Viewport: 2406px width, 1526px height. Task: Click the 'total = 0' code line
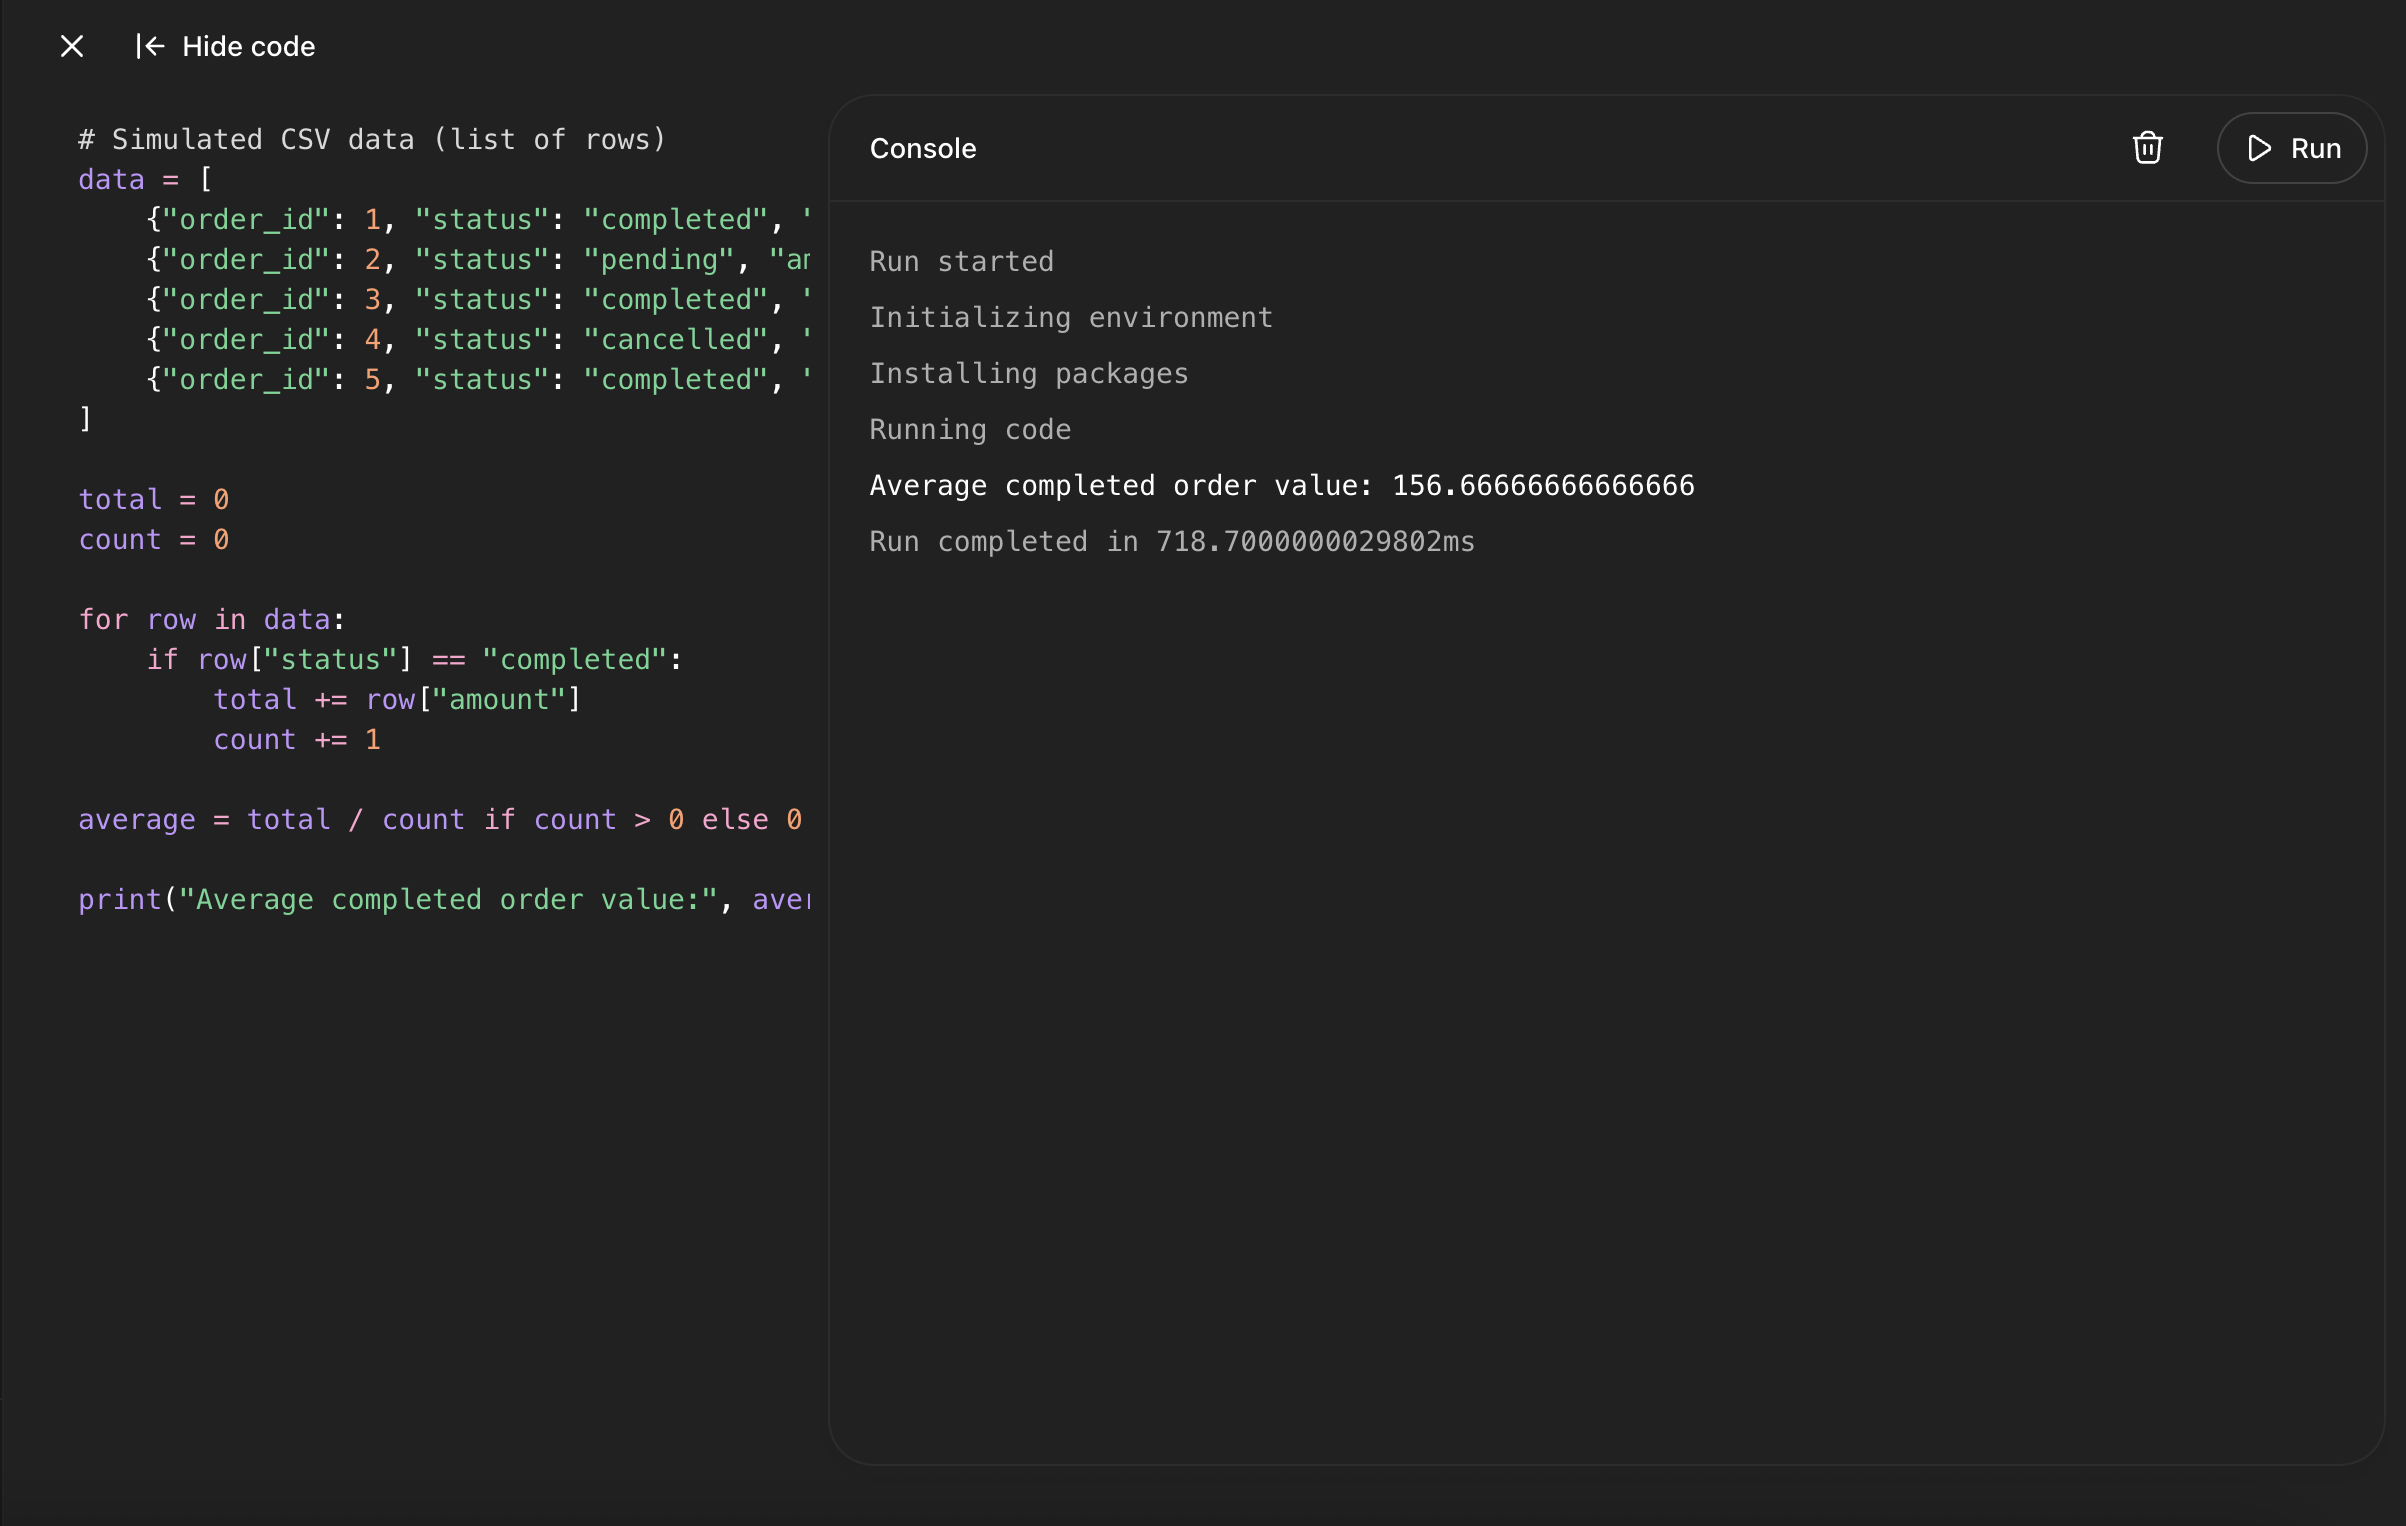pos(154,499)
